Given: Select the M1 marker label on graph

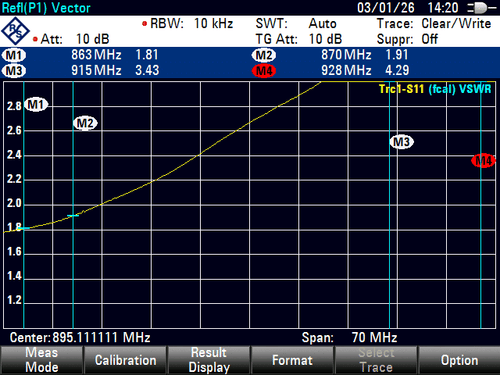Looking at the screenshot, I should coord(36,105).
